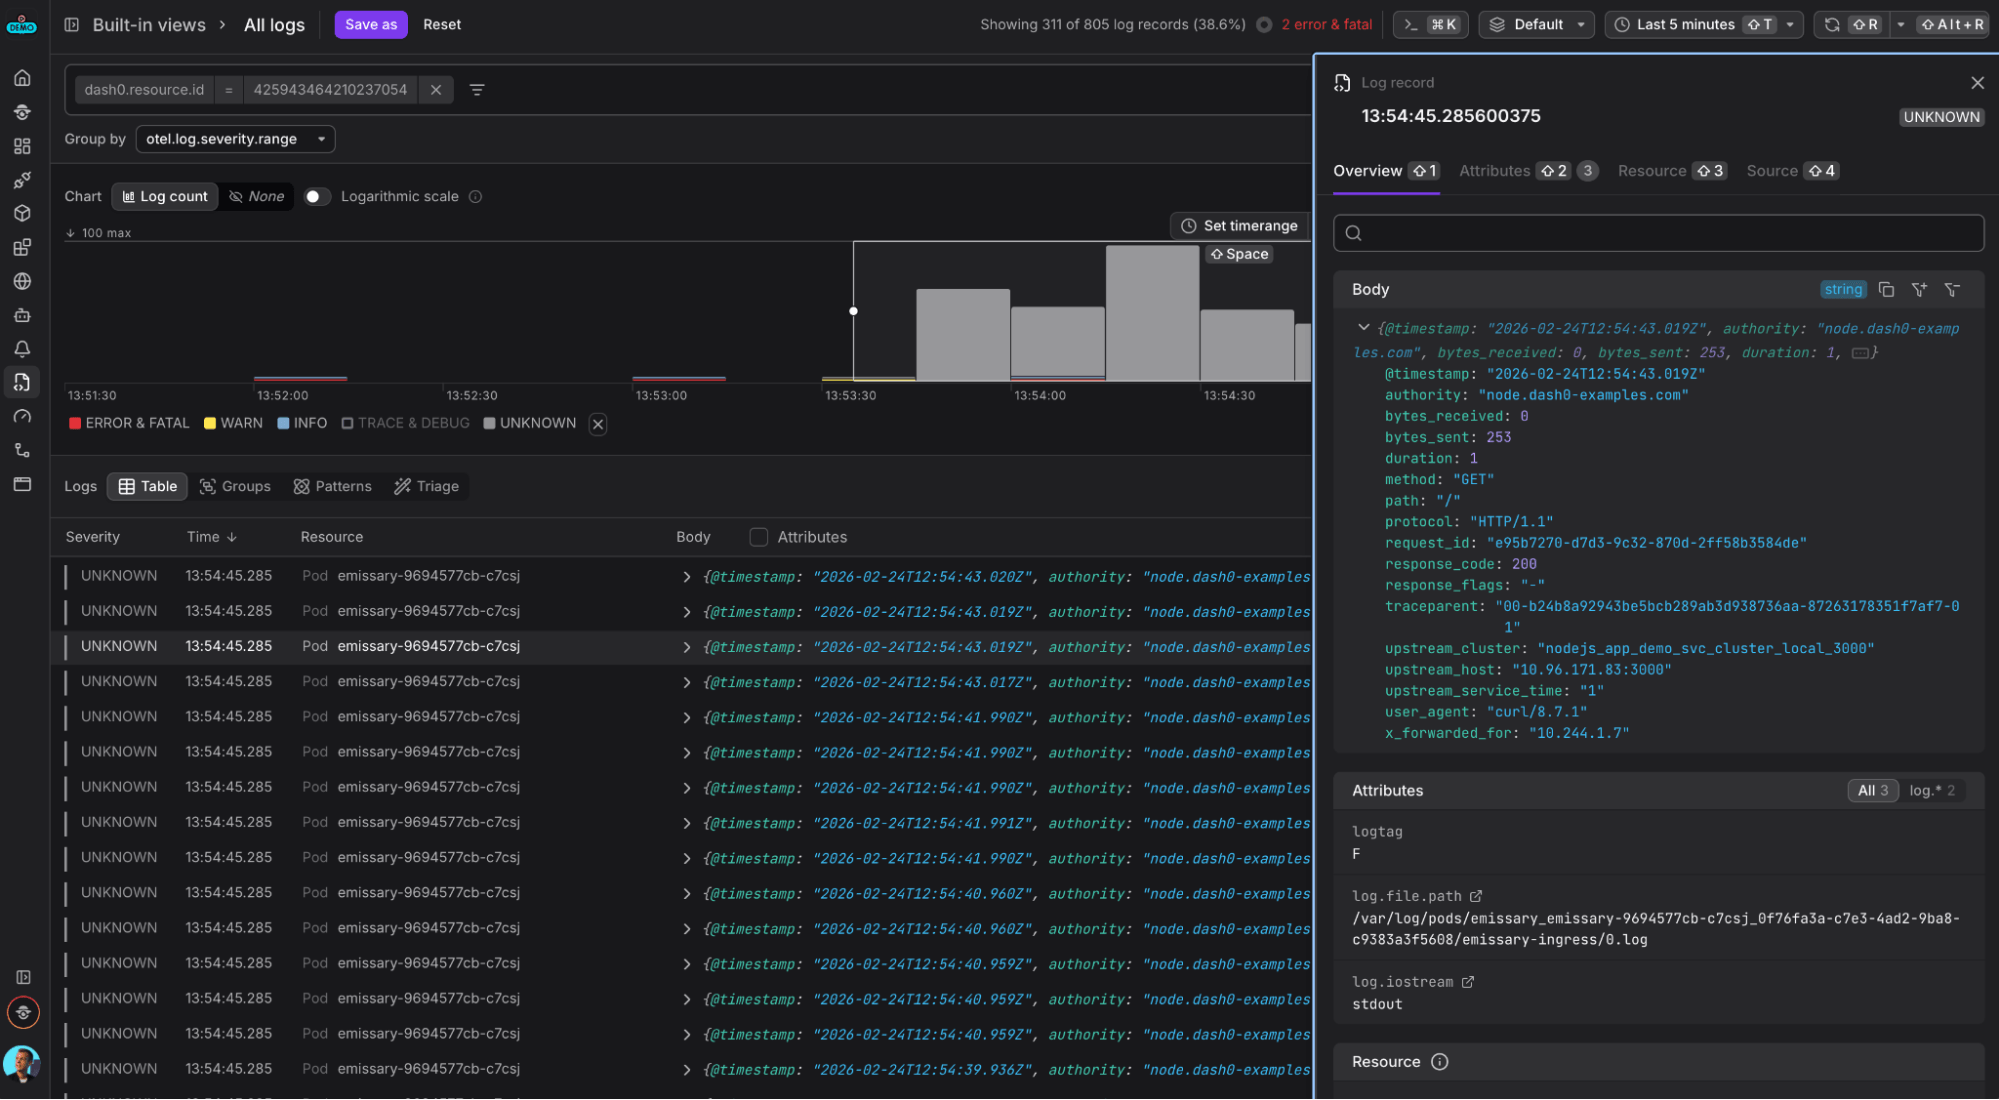Viewport: 1999px width, 1100px height.
Task: Click the Resource info icon
Action: click(x=1439, y=1062)
